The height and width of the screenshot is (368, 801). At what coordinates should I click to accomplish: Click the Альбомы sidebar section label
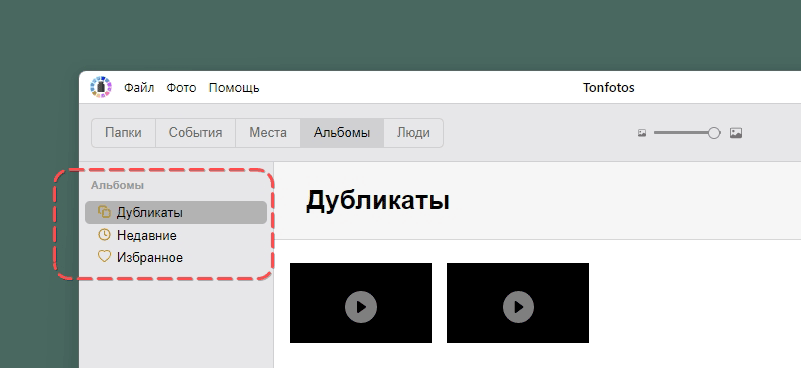[117, 186]
